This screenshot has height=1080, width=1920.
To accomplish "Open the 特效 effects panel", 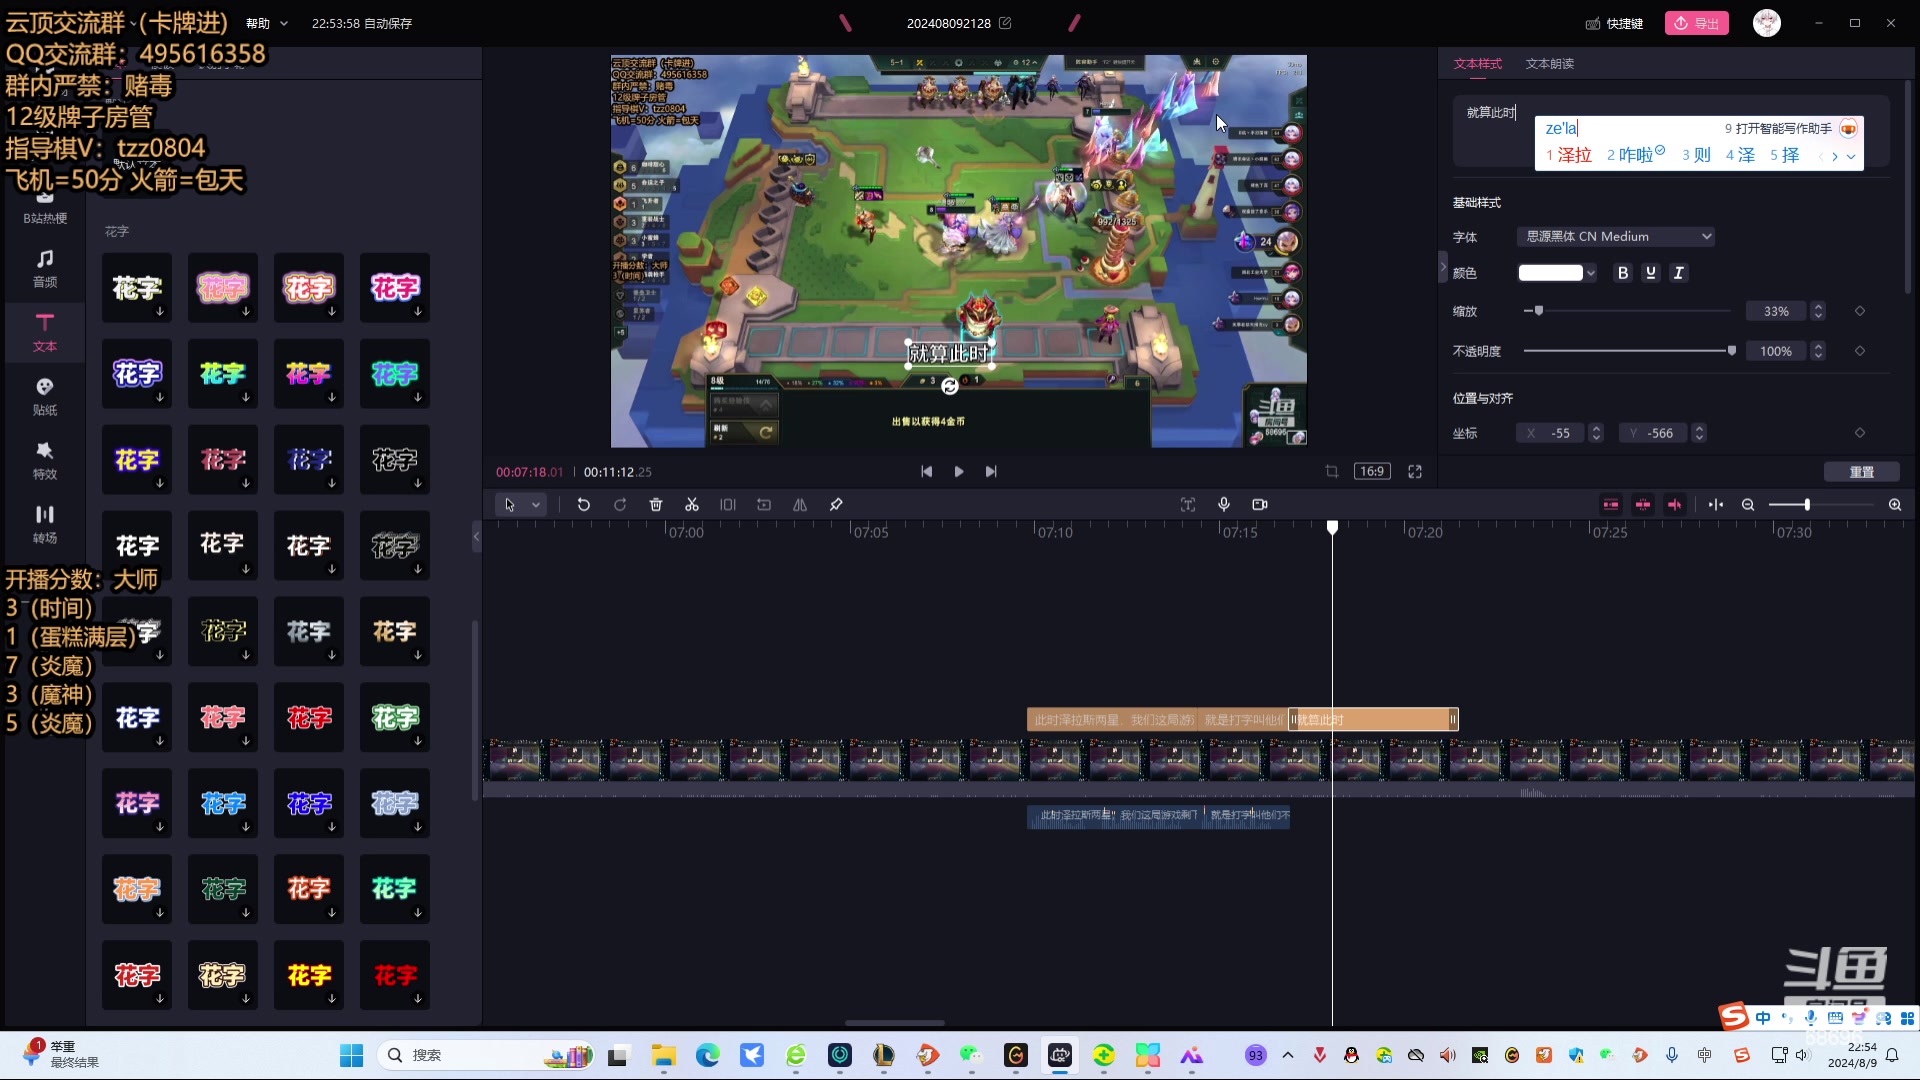I will 45,460.
